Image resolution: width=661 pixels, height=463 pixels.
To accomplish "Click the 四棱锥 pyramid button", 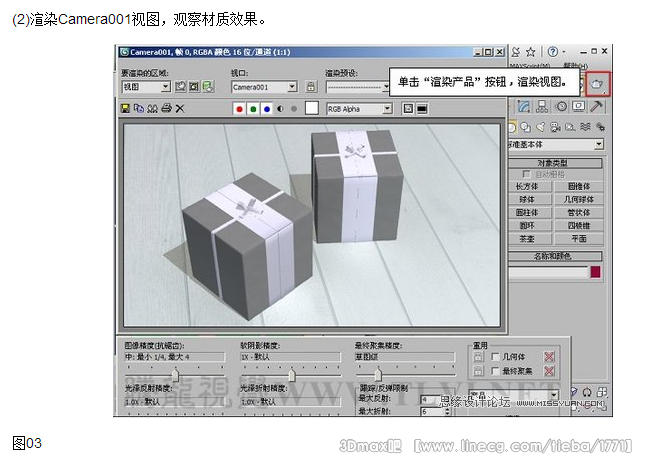I will tap(579, 226).
